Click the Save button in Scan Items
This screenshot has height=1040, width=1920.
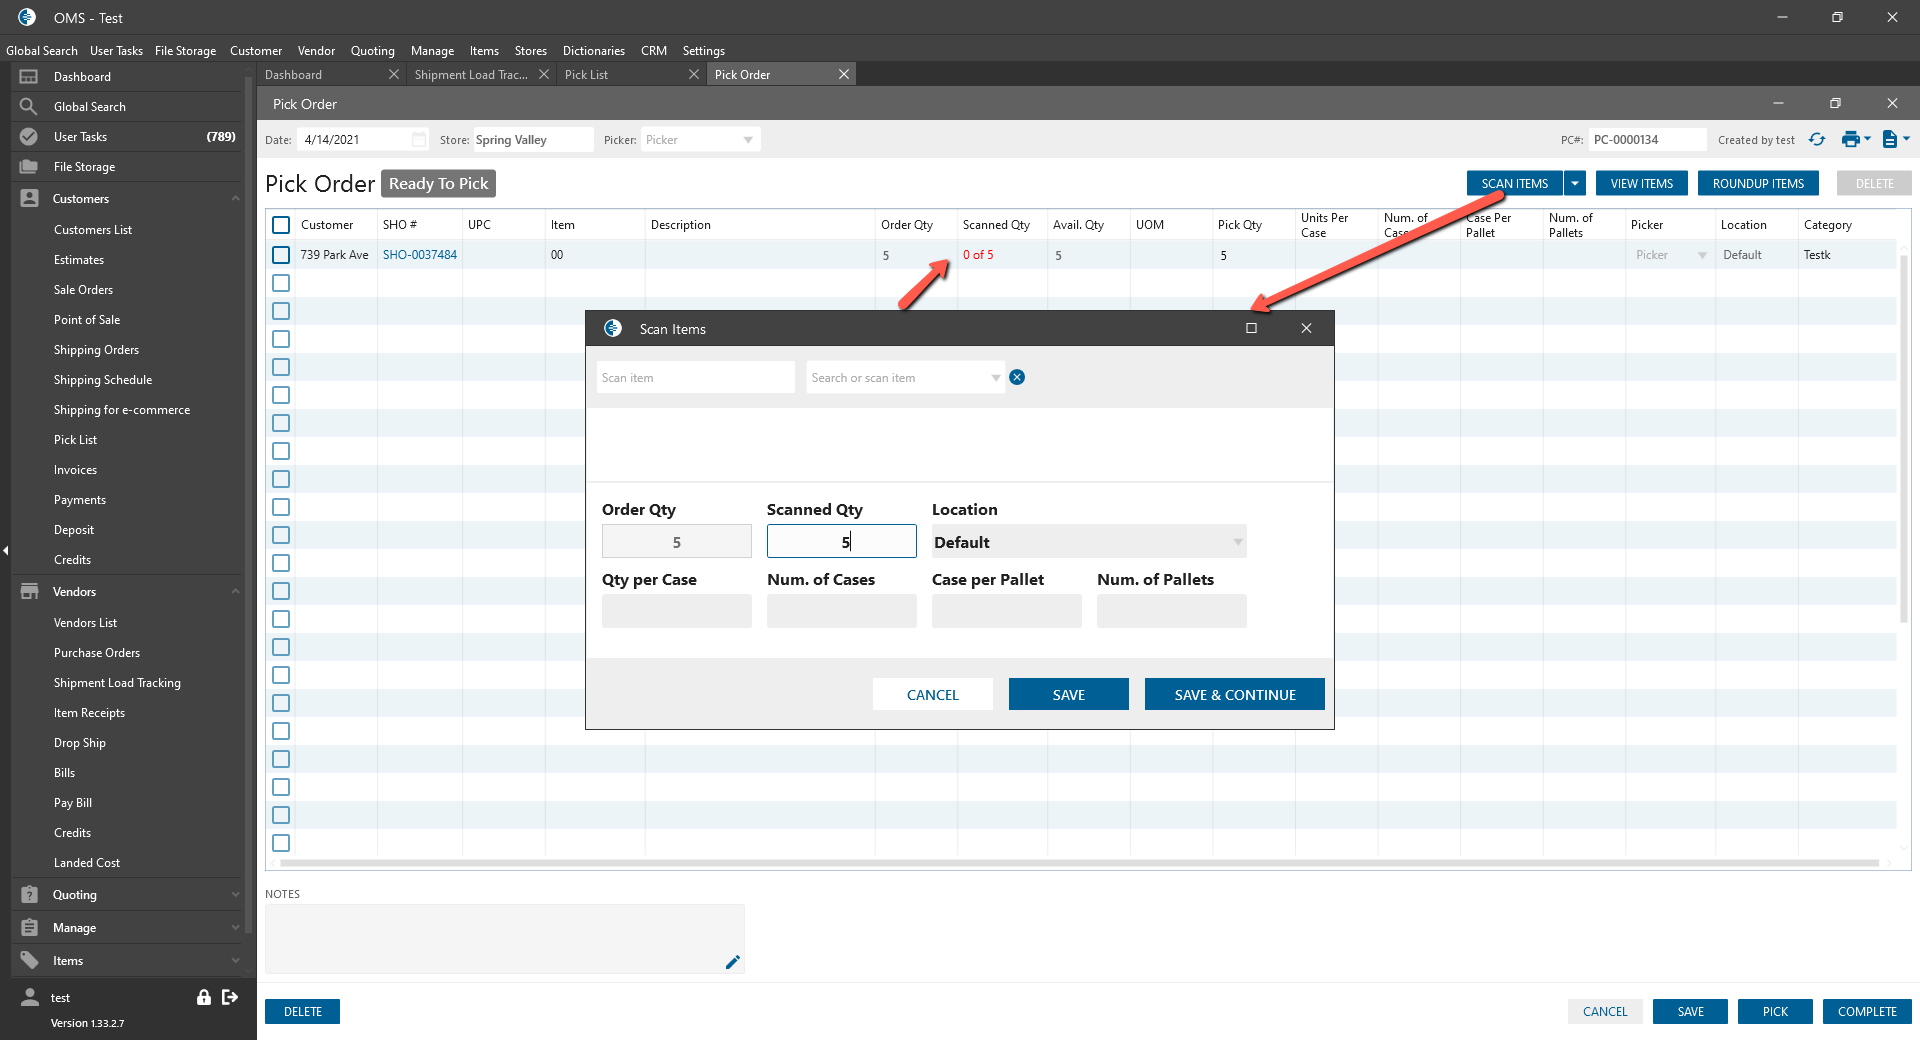[1069, 694]
